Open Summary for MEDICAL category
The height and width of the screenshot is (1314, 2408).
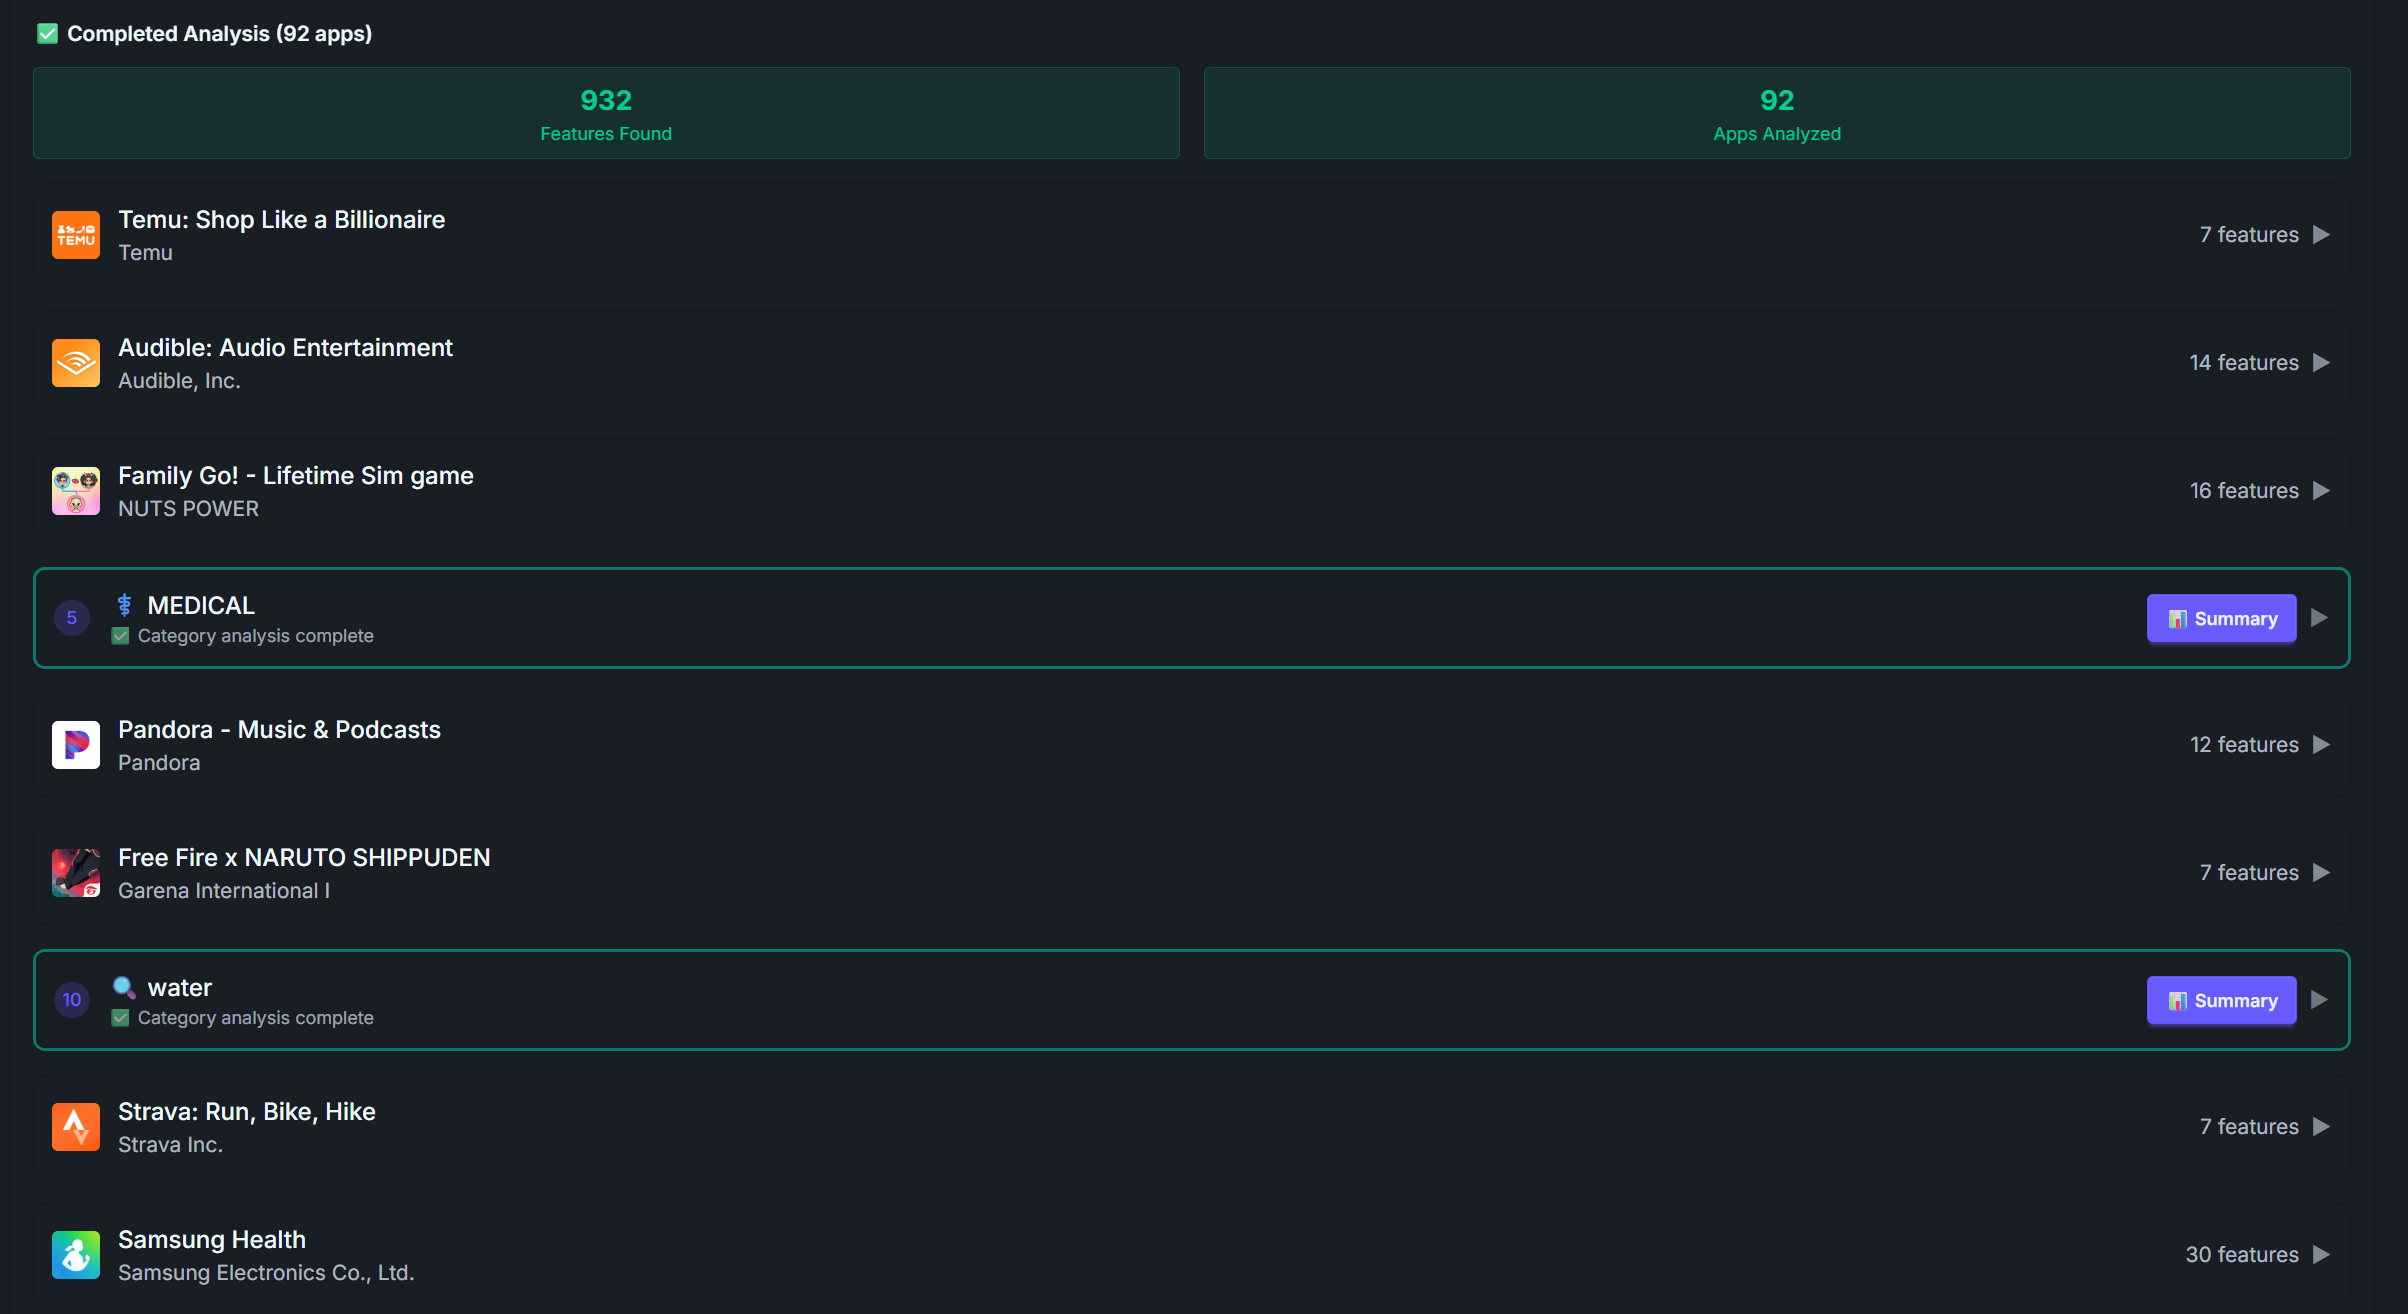[x=2222, y=619]
